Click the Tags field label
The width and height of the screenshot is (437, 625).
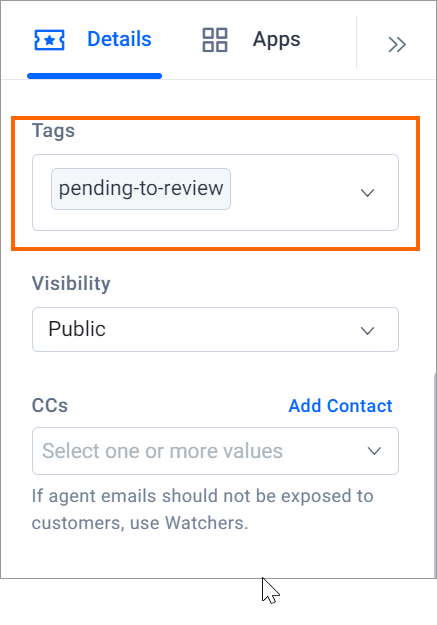pyautogui.click(x=53, y=131)
